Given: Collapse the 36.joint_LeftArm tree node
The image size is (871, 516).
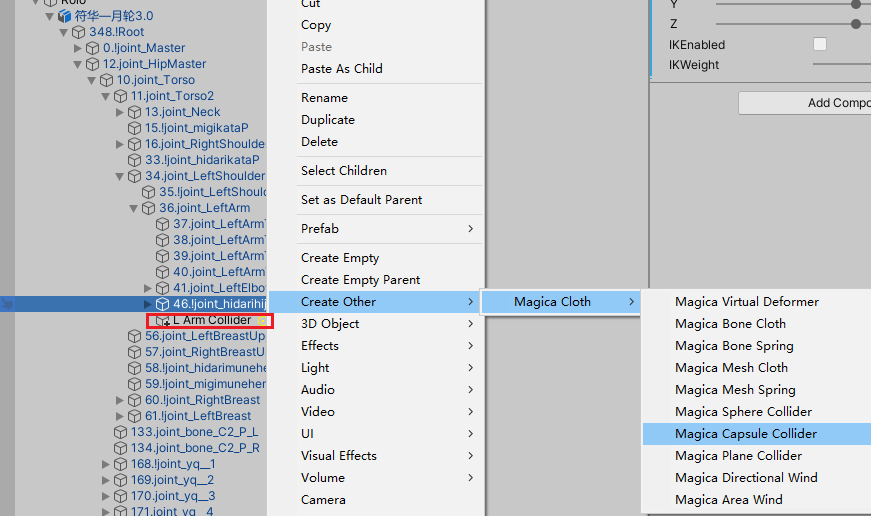Looking at the screenshot, I should click(134, 208).
